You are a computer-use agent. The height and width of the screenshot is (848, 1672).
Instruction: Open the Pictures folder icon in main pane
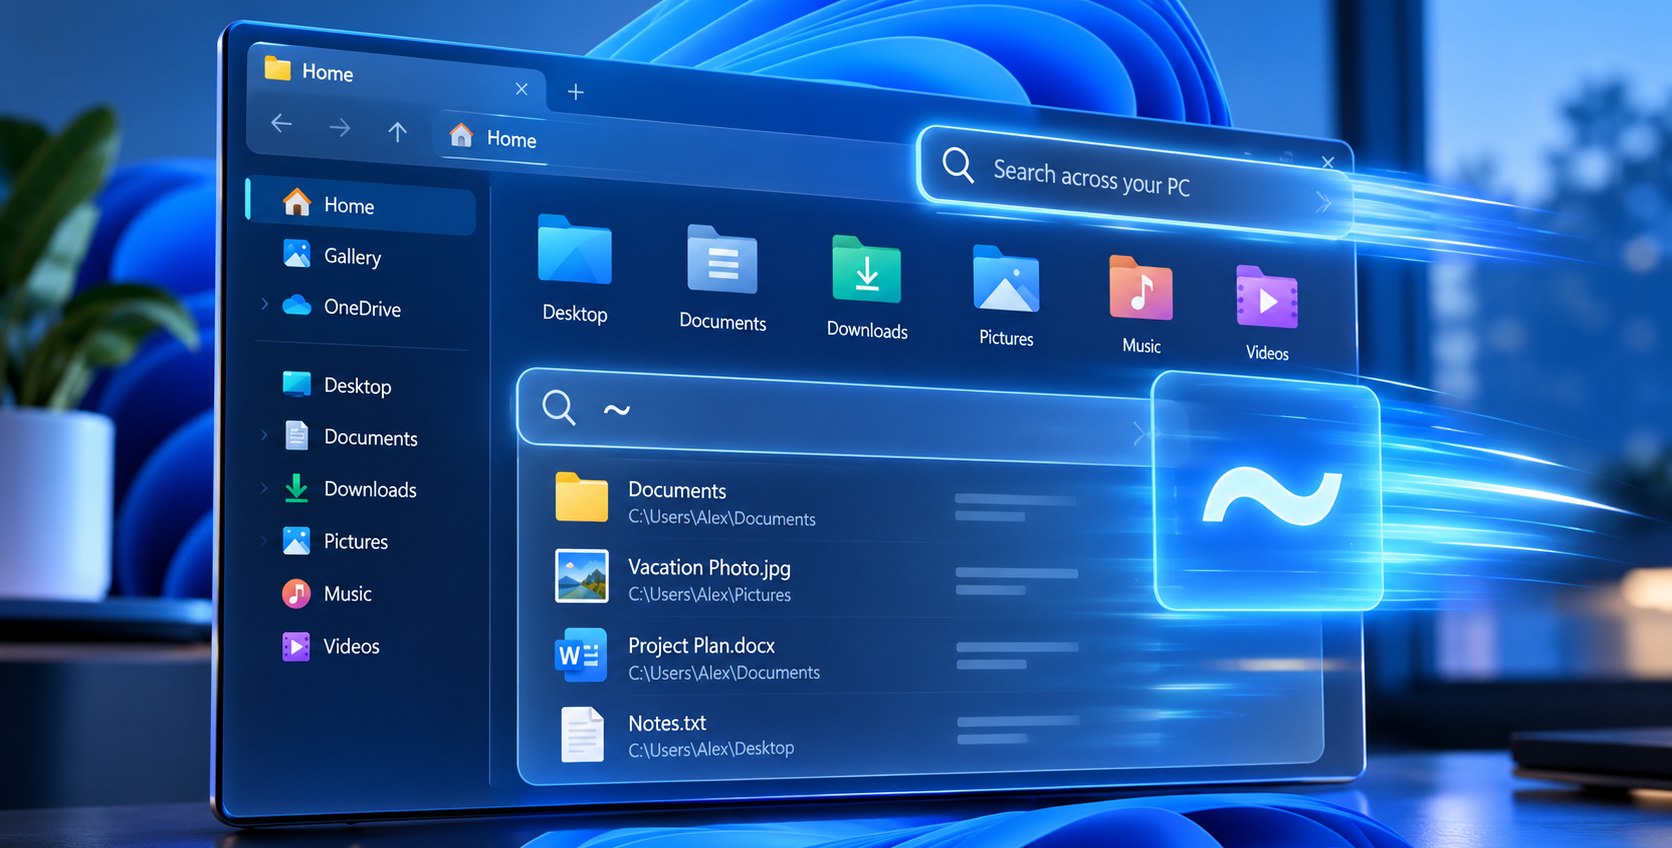1006,279
